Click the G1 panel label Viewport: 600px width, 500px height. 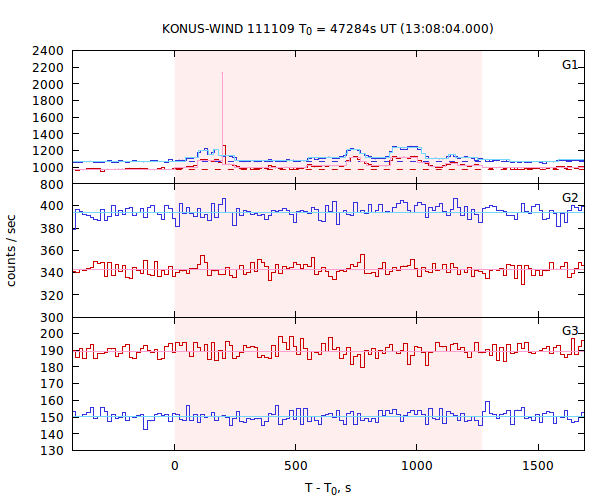(570, 65)
